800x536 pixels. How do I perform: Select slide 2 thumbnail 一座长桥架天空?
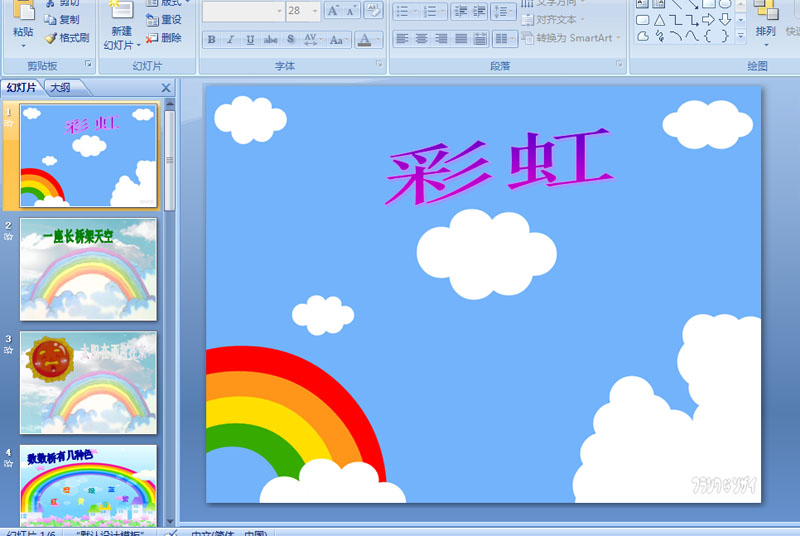point(88,269)
